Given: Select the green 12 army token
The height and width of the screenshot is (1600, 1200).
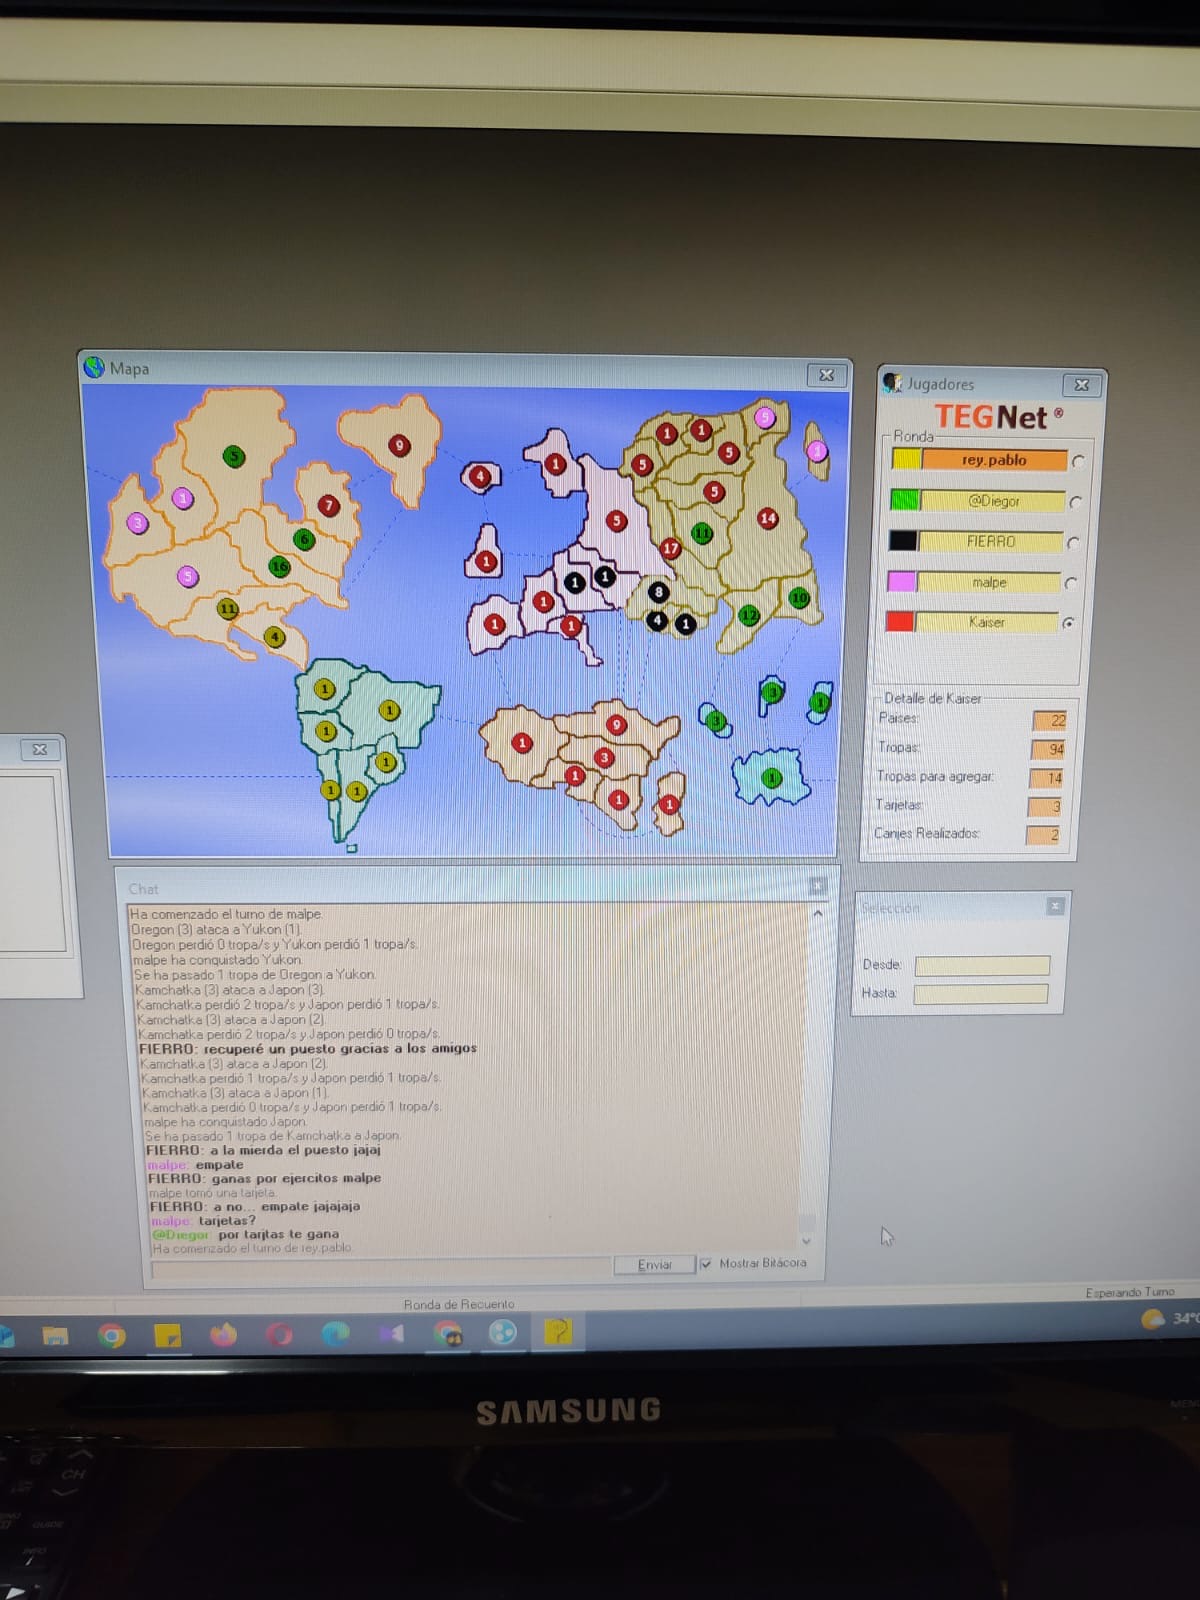Looking at the screenshot, I should point(749,615).
